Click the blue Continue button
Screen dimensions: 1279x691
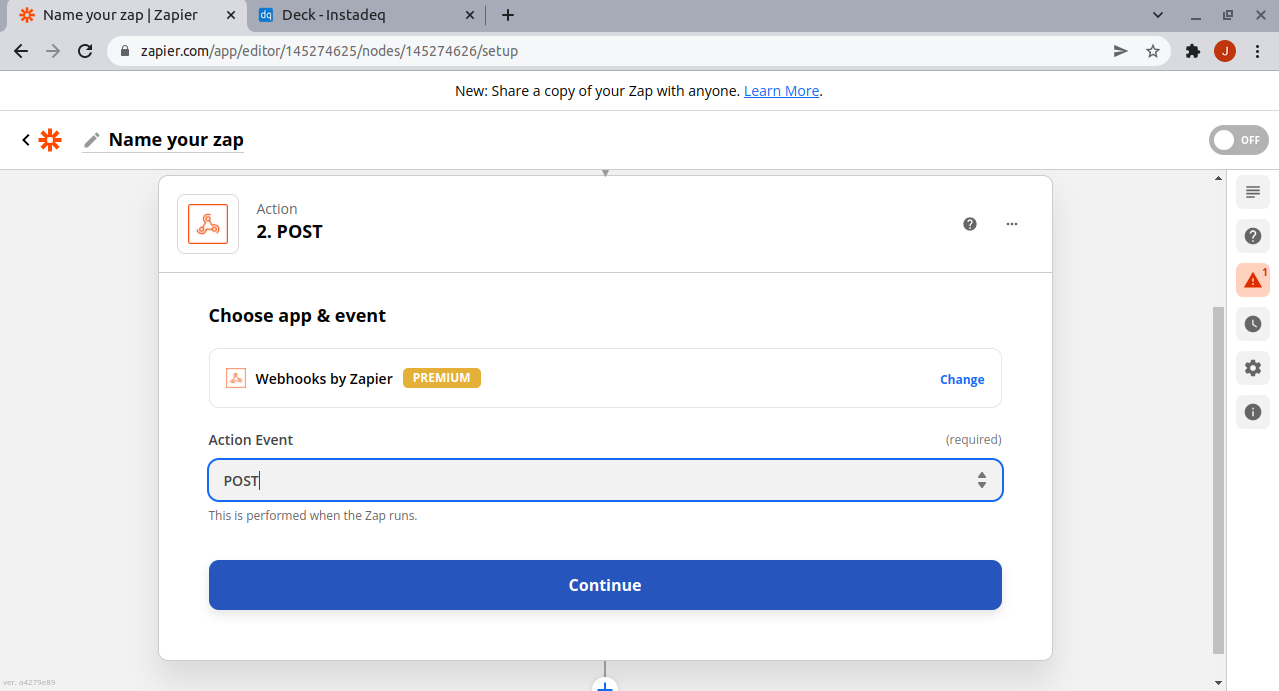pyautogui.click(x=605, y=585)
